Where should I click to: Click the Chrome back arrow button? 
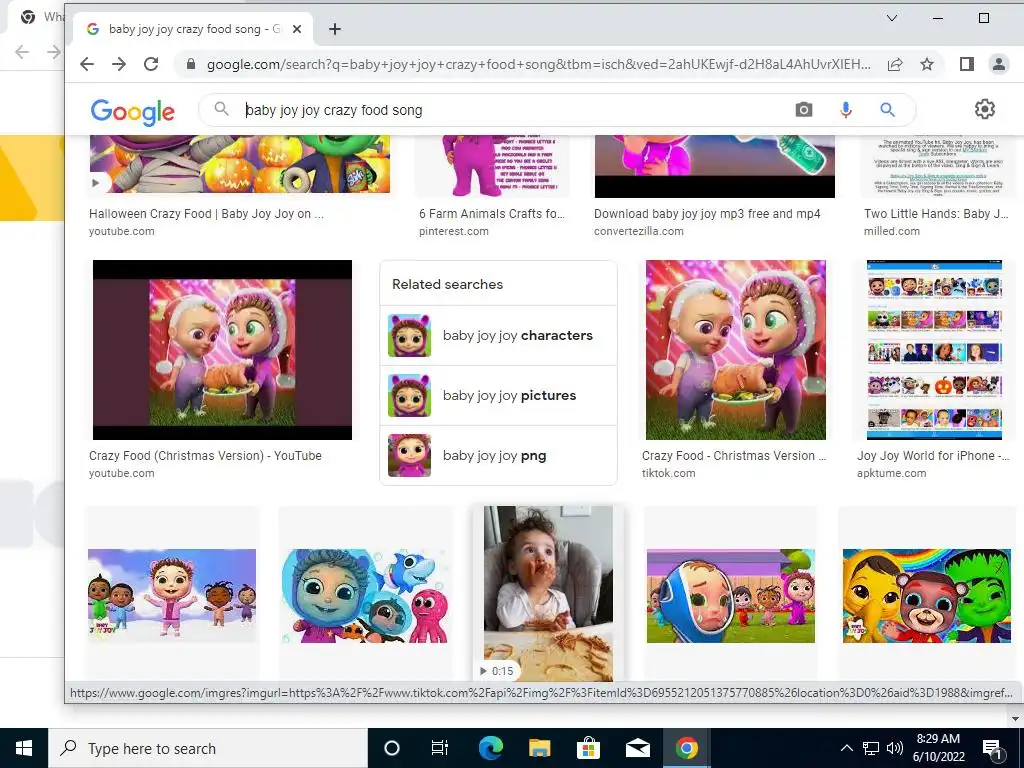pos(87,64)
